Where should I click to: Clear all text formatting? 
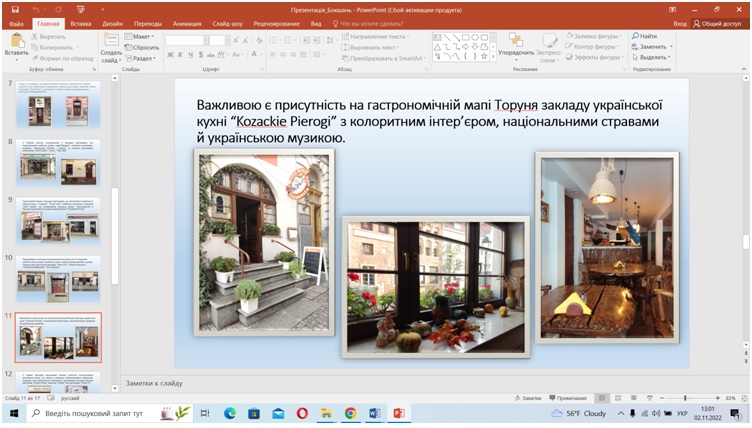point(259,40)
